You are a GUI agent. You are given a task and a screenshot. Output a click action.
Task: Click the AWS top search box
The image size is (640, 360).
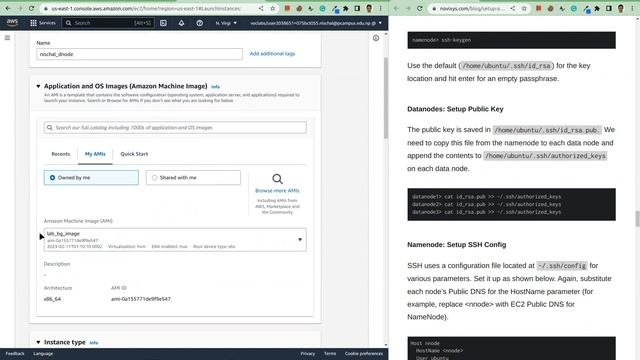click(x=108, y=23)
